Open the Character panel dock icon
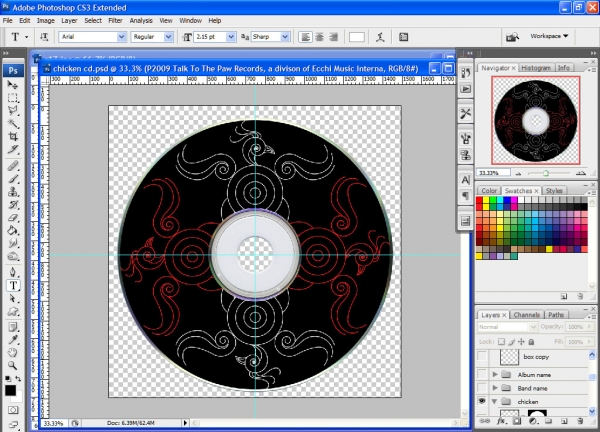Viewport: 600px width, 432px height. tap(466, 180)
